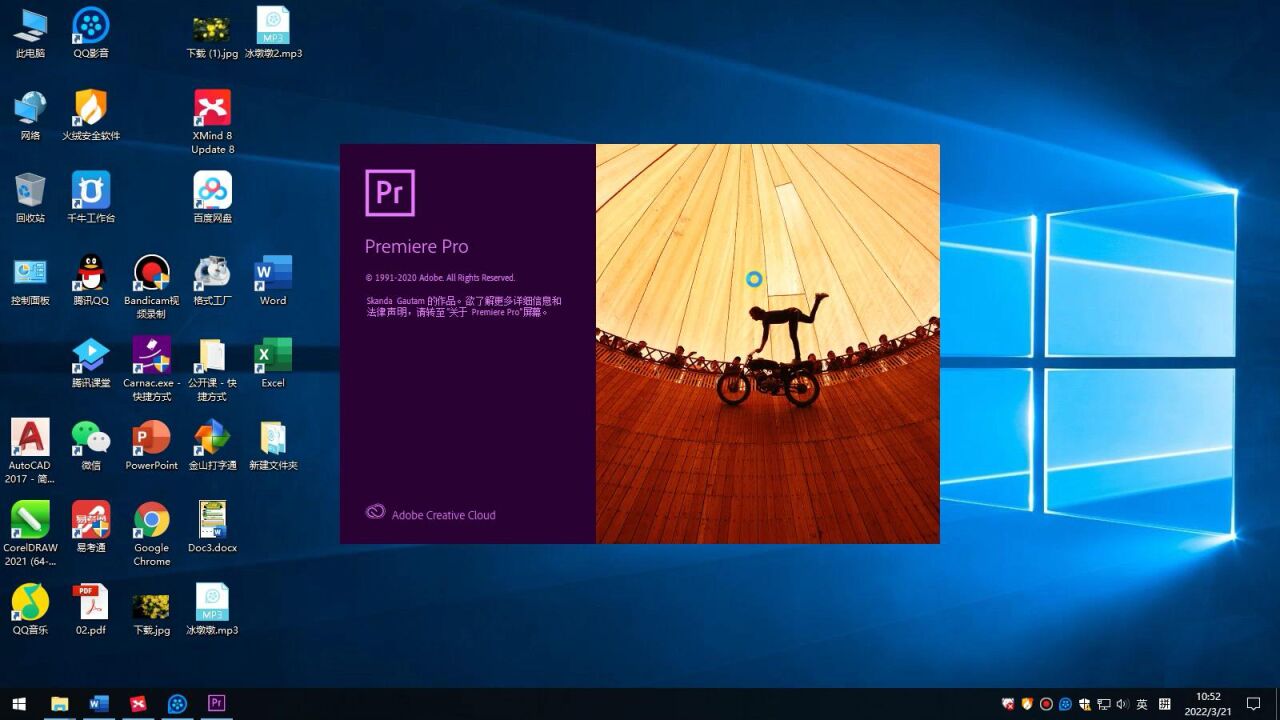The width and height of the screenshot is (1280, 720).
Task: Open the 百度网盘 desktop shortcut
Action: tap(212, 196)
